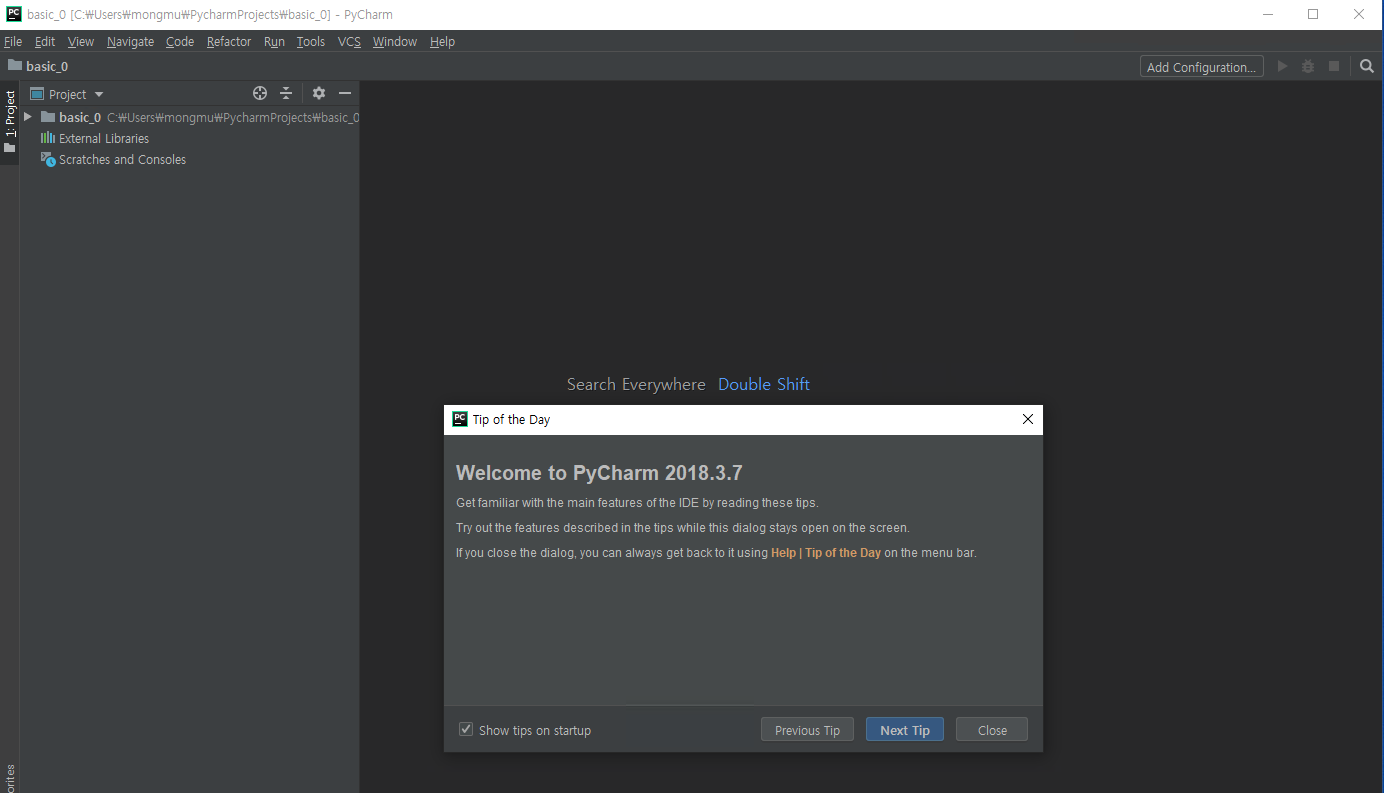Hide the Project tool window with the minus icon
The height and width of the screenshot is (793, 1384).
345,93
